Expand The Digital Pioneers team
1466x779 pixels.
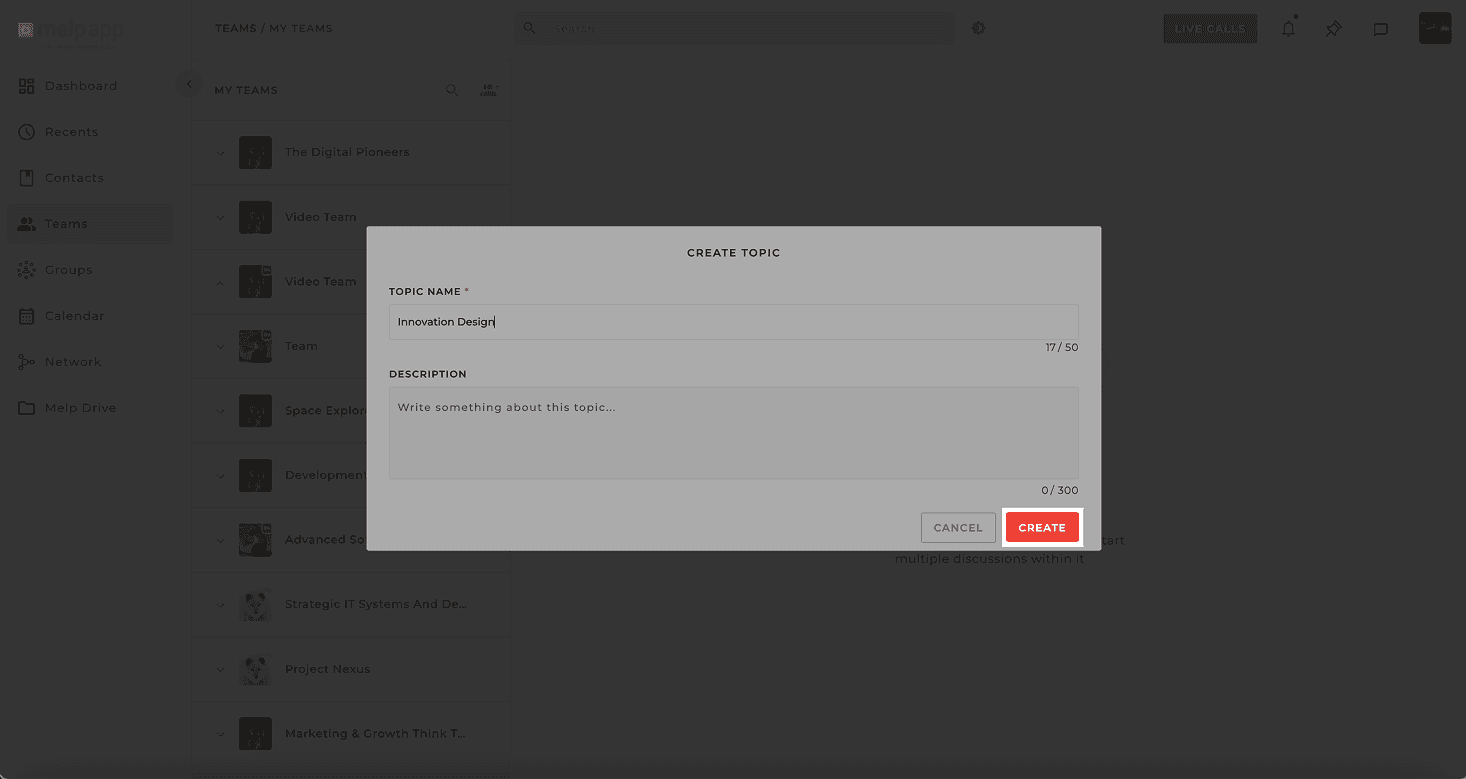(x=221, y=152)
